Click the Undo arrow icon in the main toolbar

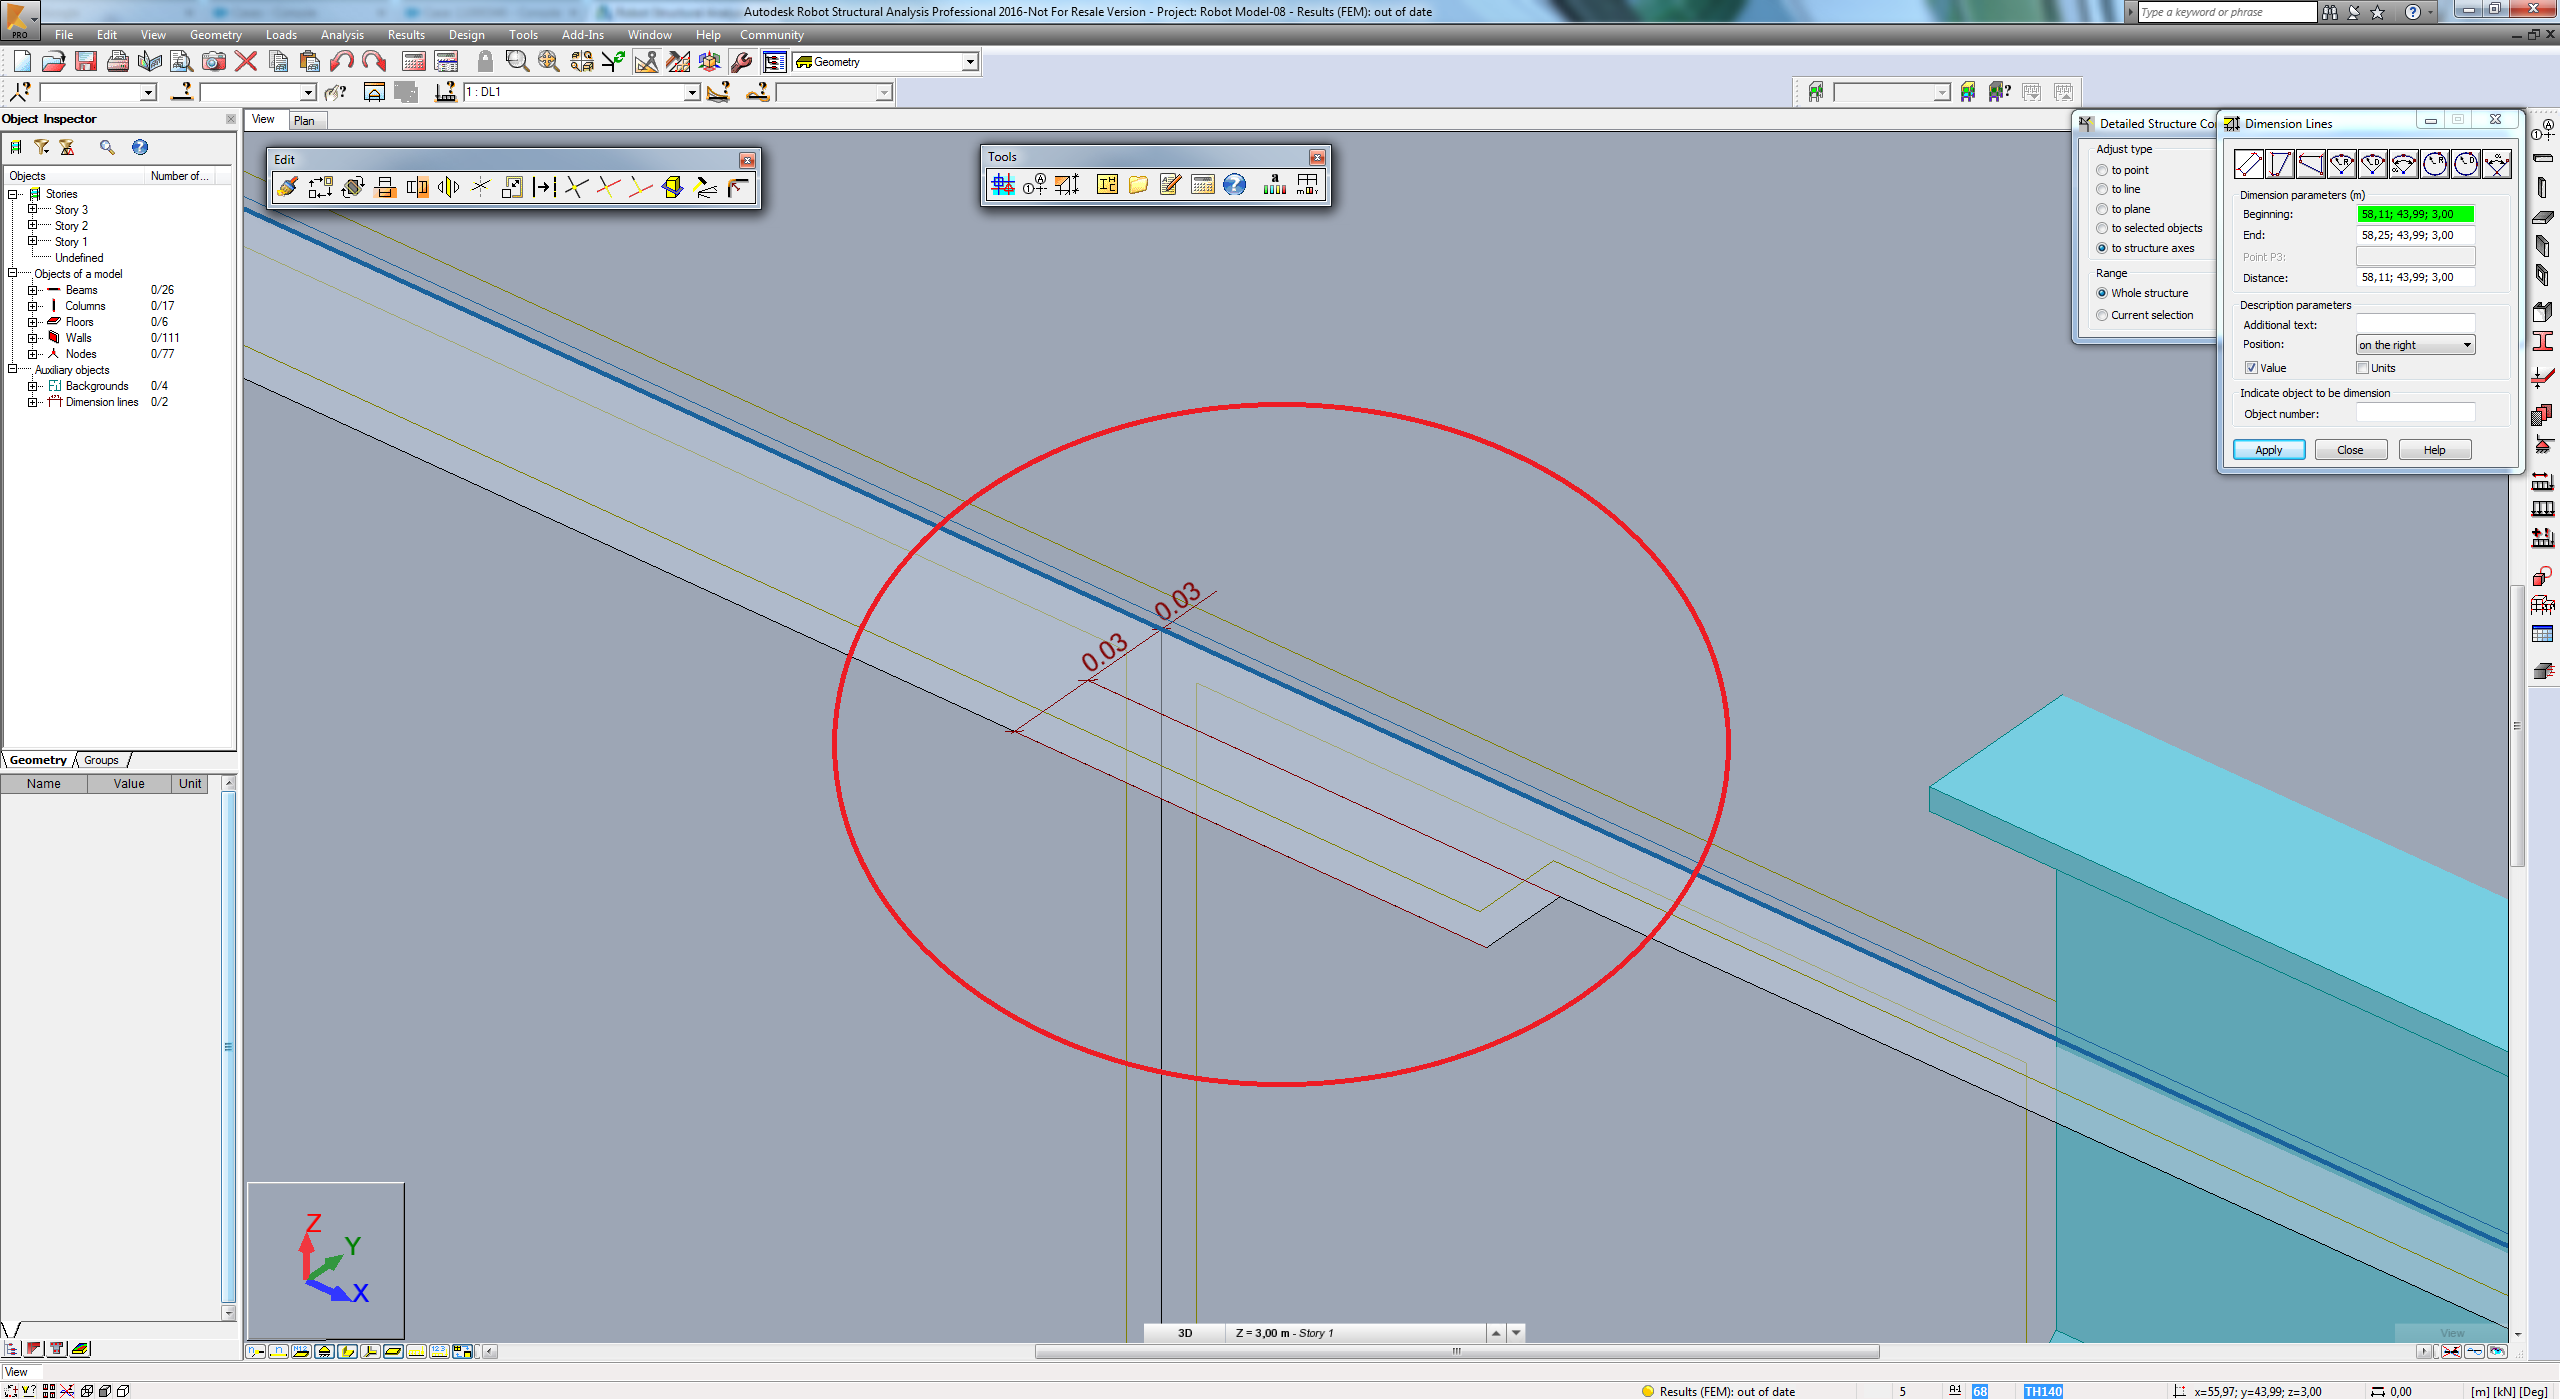342,61
